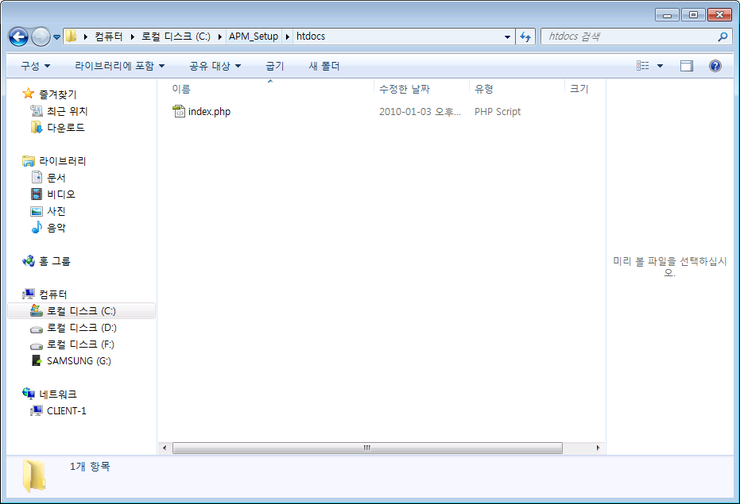Click the htdocs breadcrumb segment

click(311, 36)
